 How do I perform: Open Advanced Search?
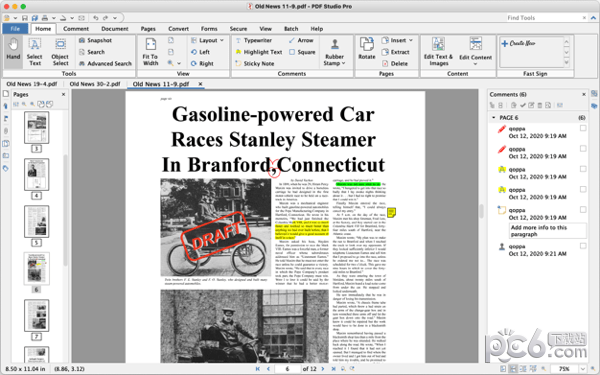(105, 64)
